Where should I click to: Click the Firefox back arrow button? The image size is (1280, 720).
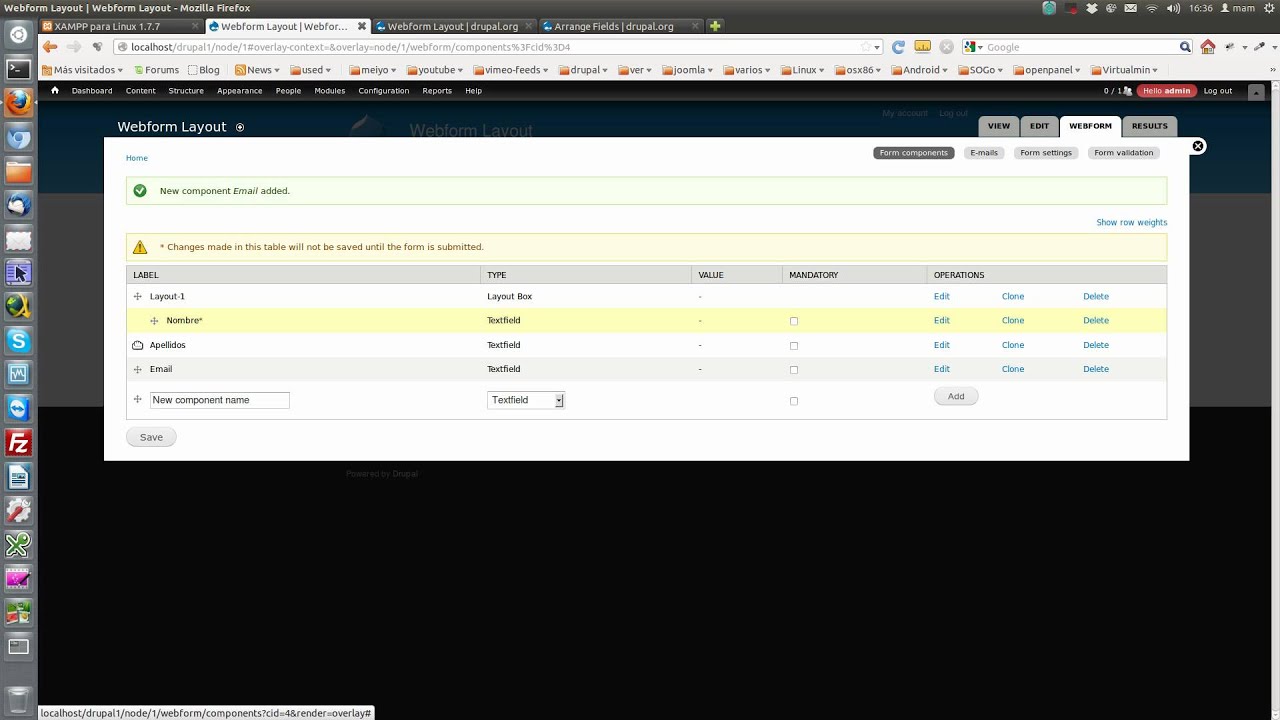pyautogui.click(x=50, y=47)
